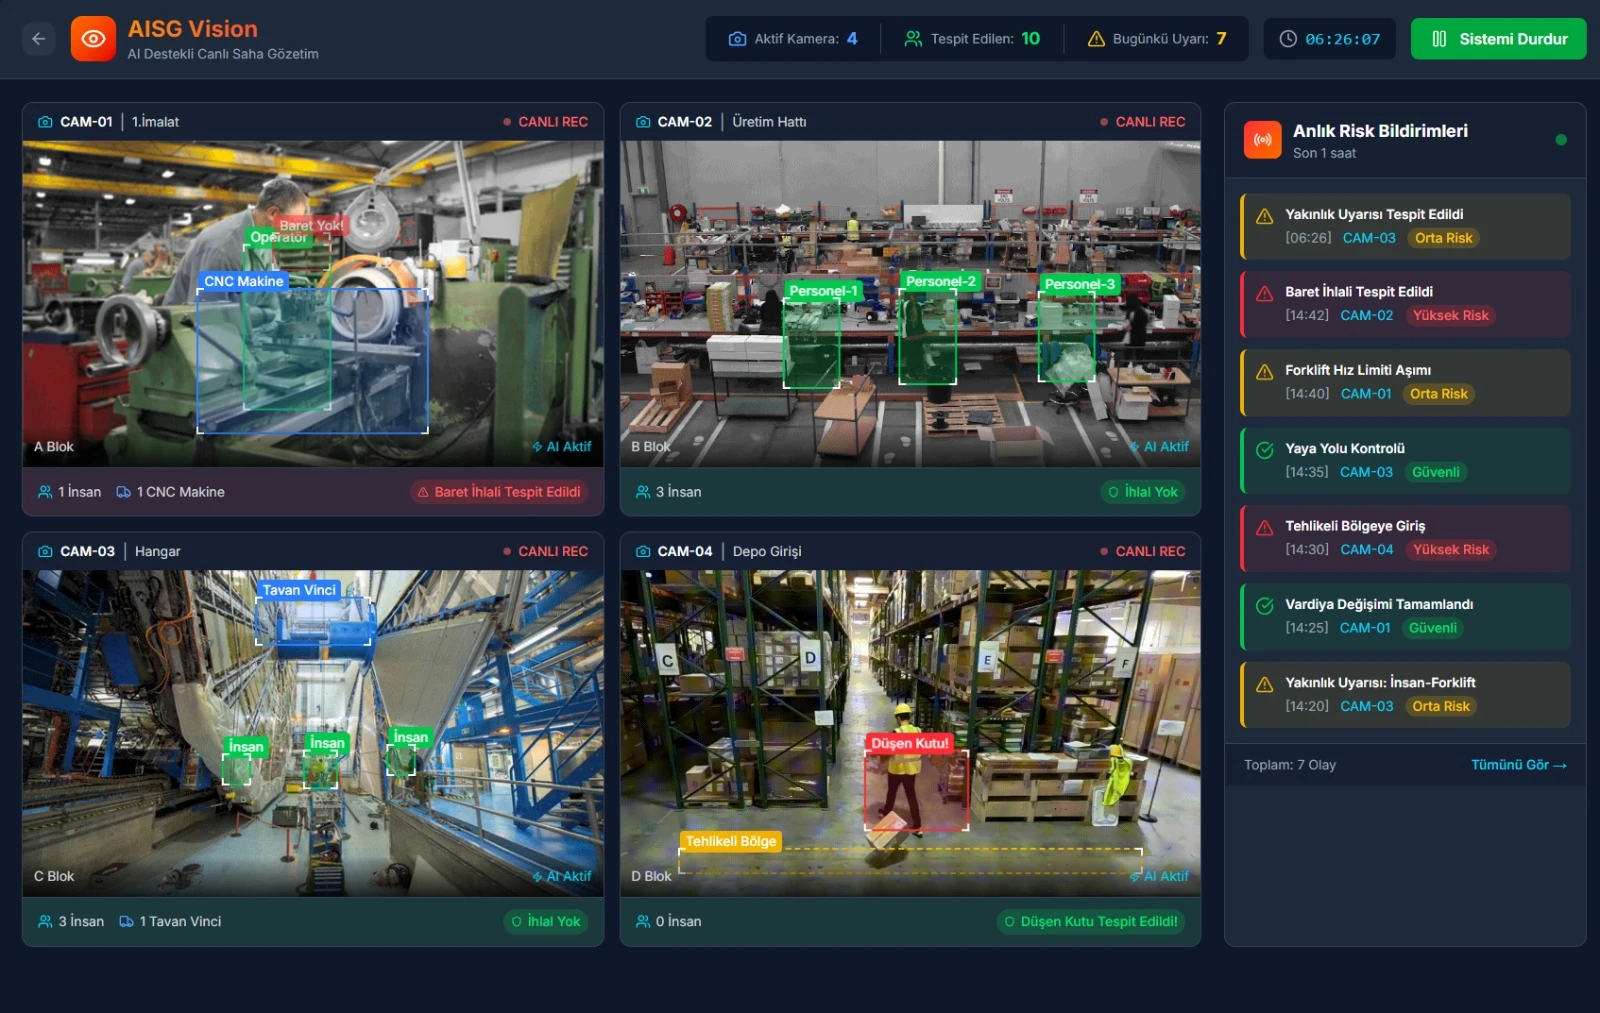This screenshot has width=1600, height=1013.
Task: Click the Baret İhlali Tespit Edildi badge under CAM-01
Action: pyautogui.click(x=499, y=492)
